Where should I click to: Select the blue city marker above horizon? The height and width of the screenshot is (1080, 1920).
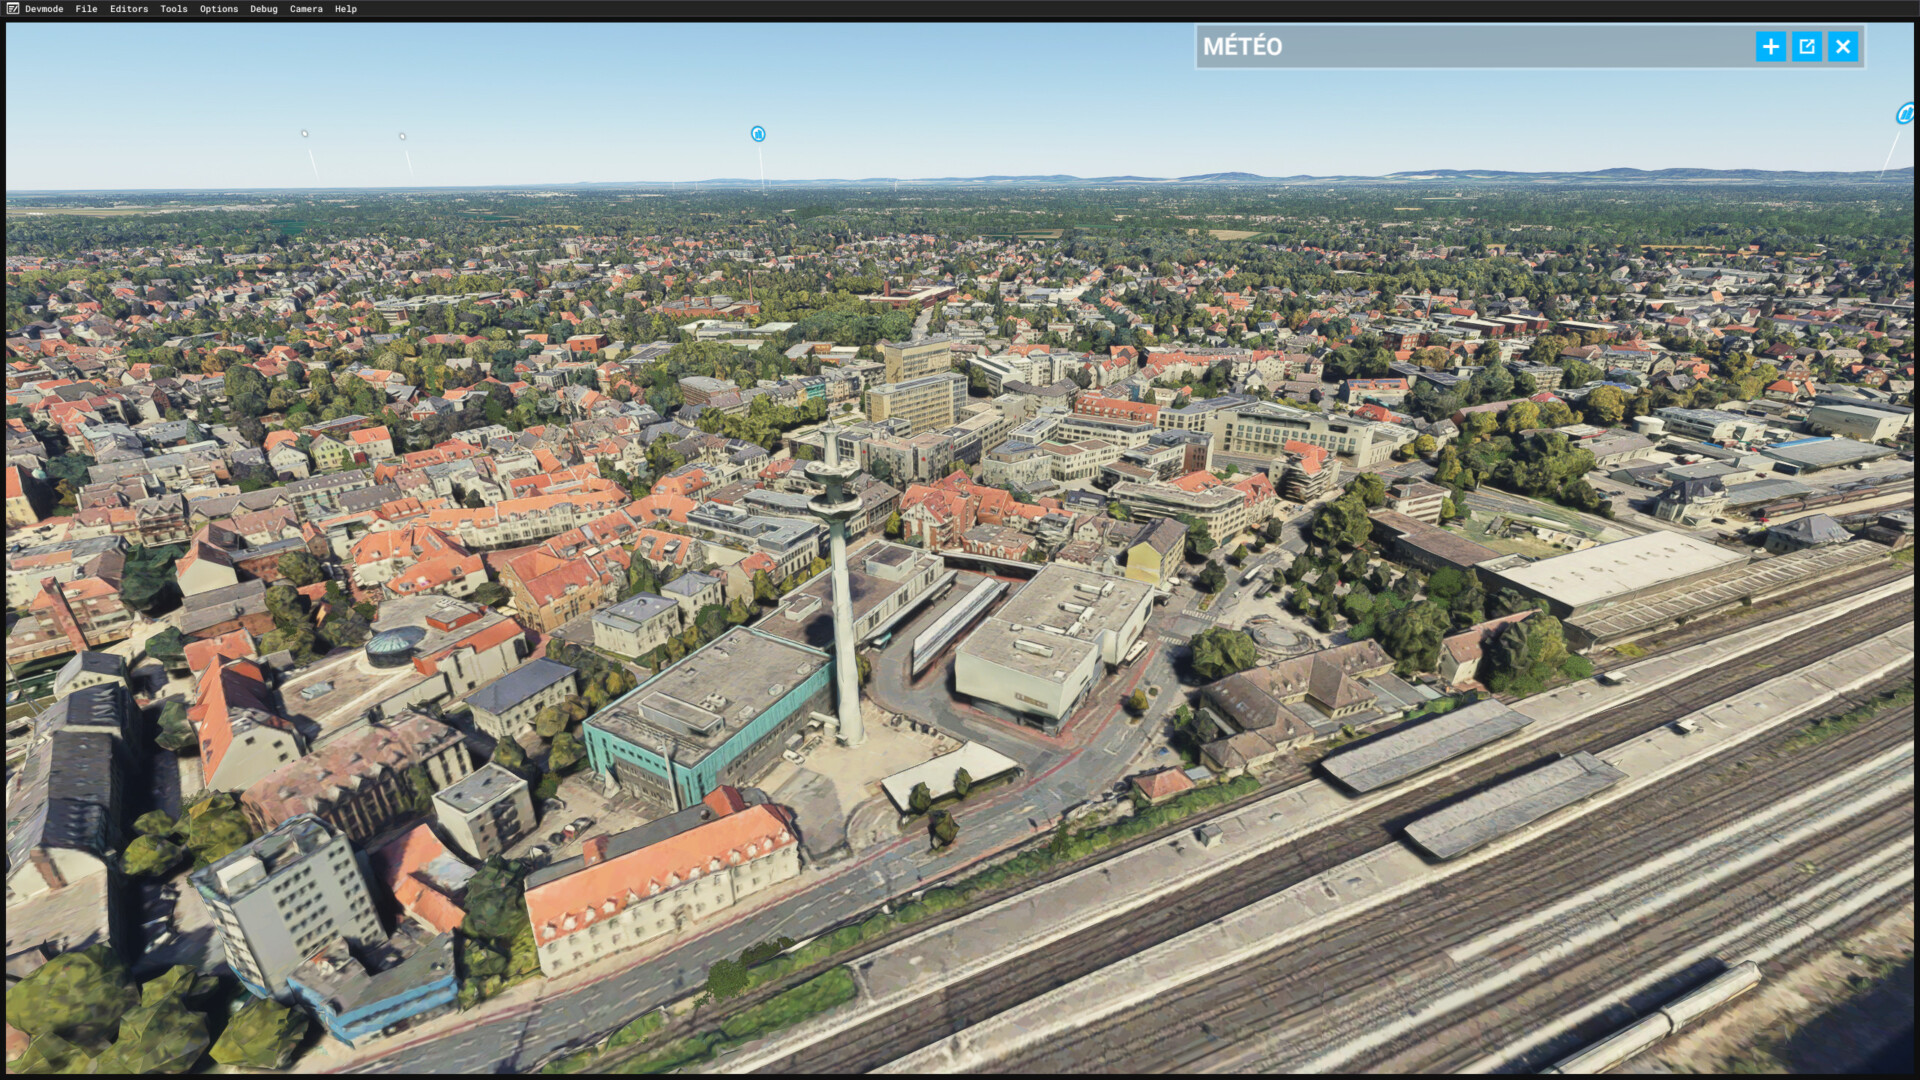758,134
